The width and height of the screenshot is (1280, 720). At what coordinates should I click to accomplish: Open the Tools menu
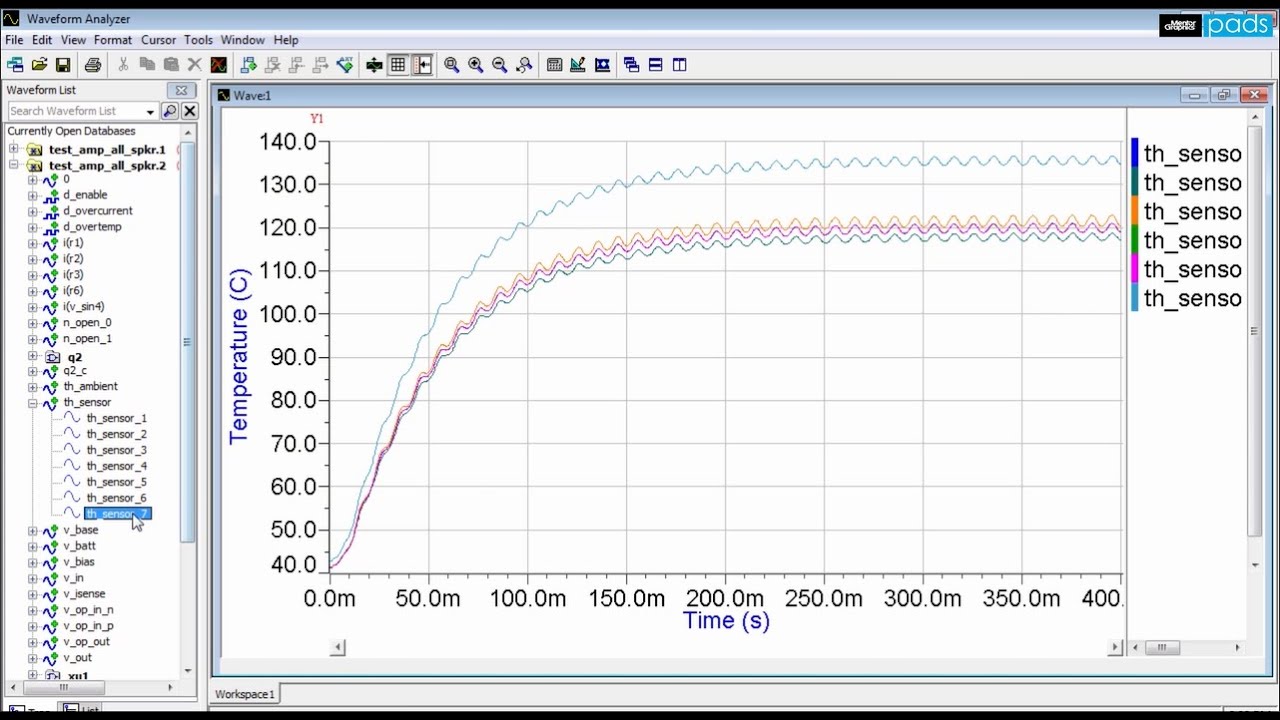click(x=198, y=40)
